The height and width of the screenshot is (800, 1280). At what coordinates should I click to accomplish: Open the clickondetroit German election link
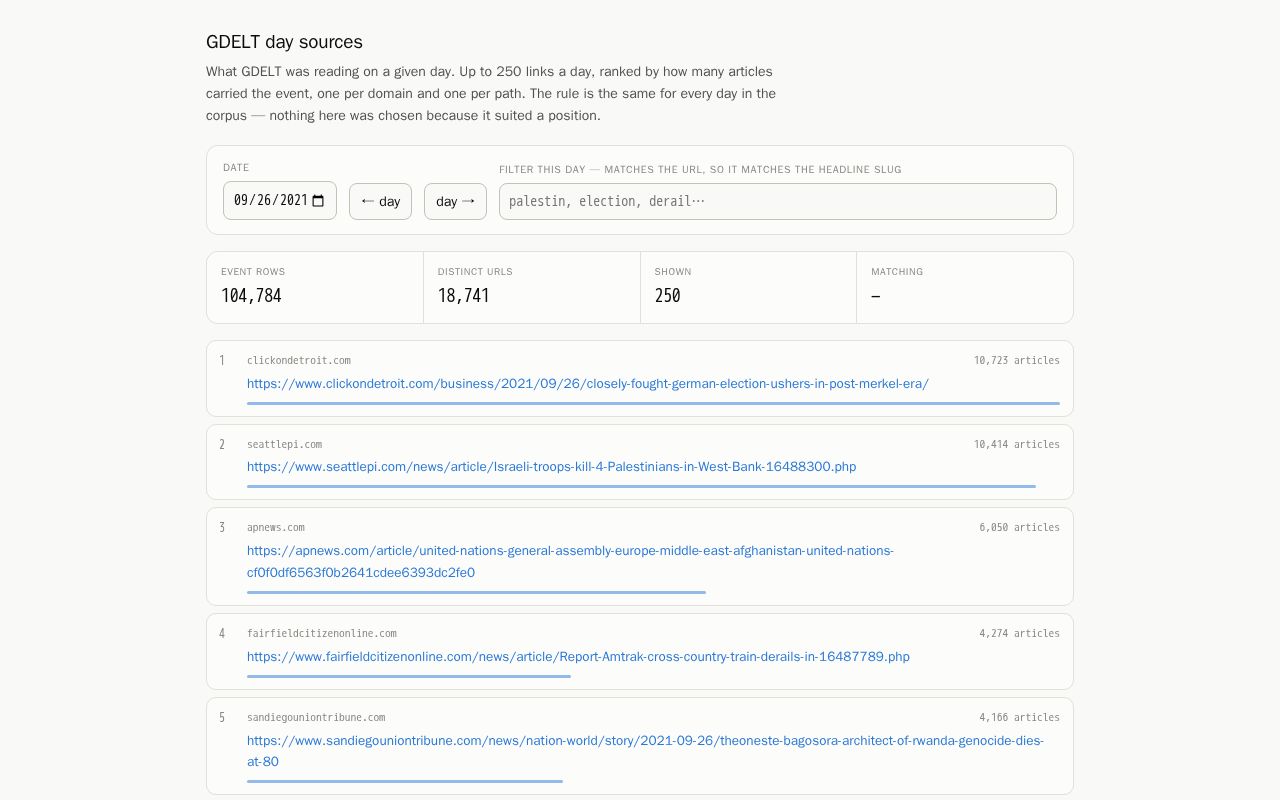588,383
